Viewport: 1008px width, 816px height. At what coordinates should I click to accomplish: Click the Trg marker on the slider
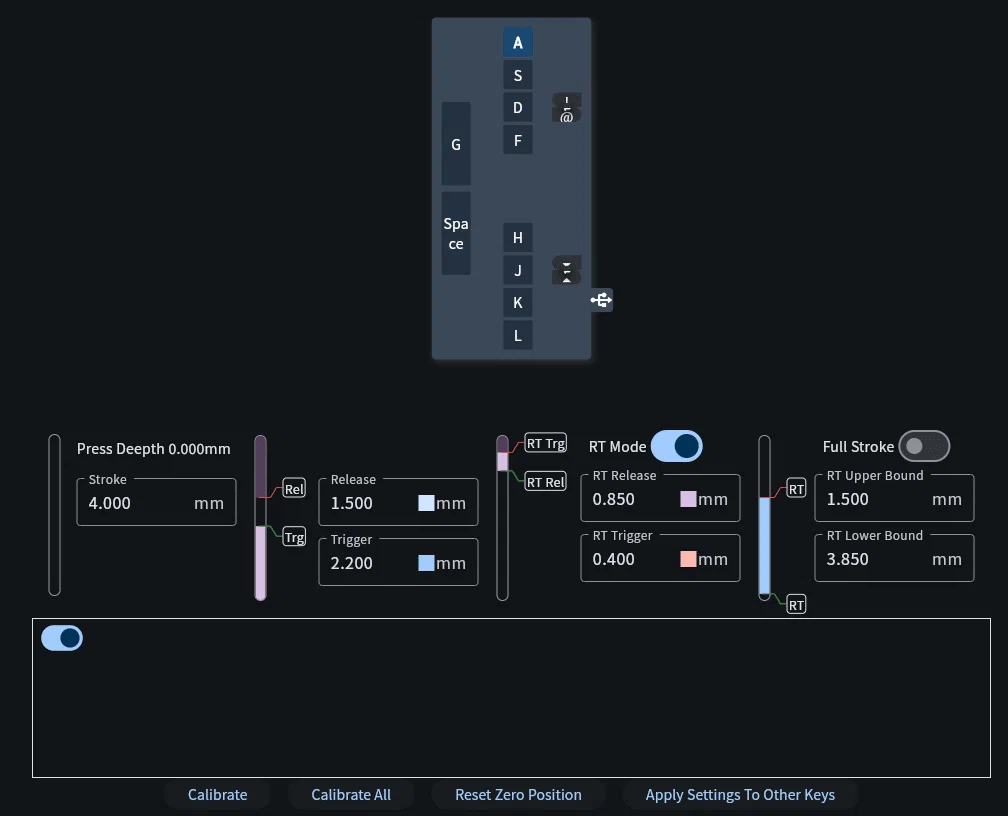(x=294, y=537)
